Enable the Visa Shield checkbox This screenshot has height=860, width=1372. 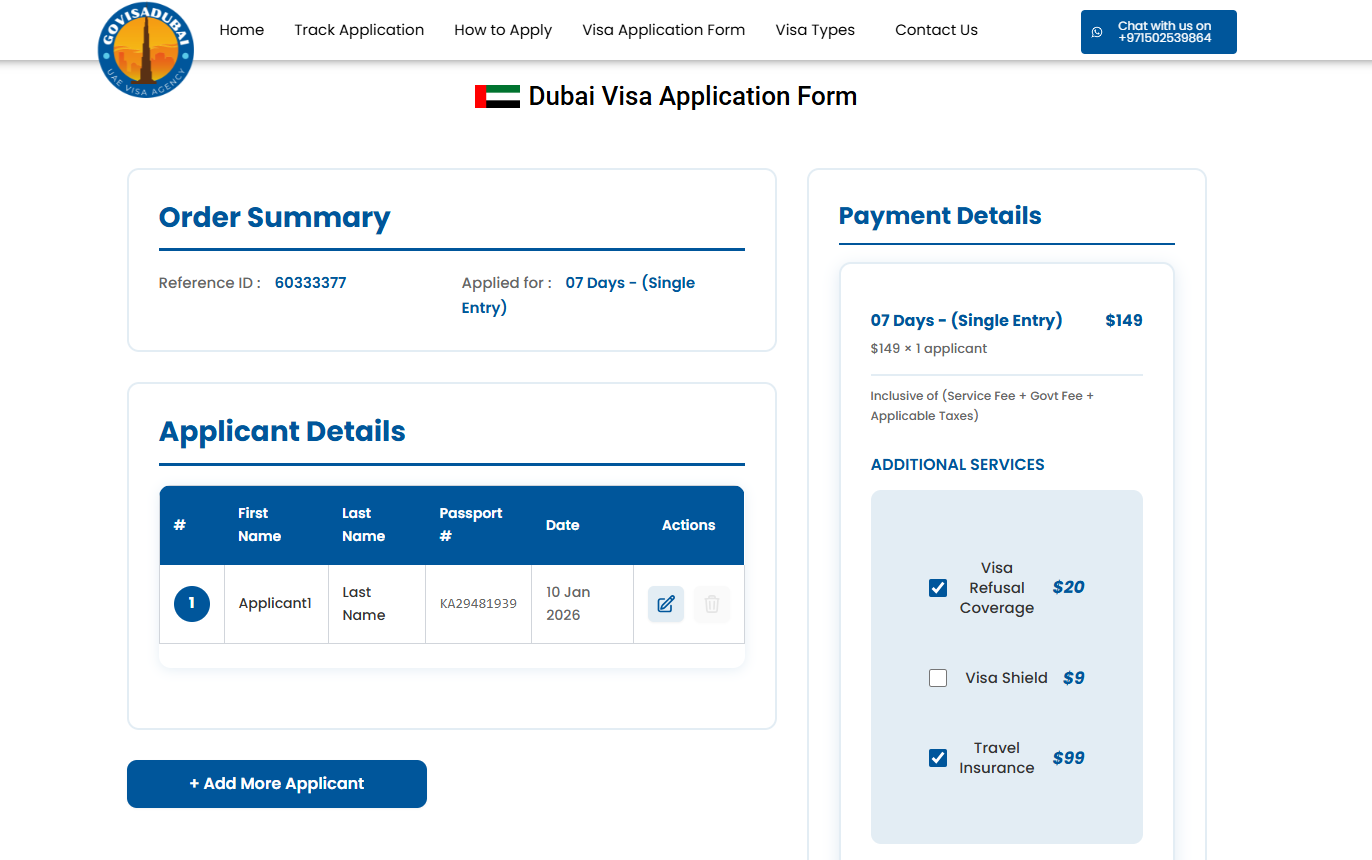click(938, 678)
